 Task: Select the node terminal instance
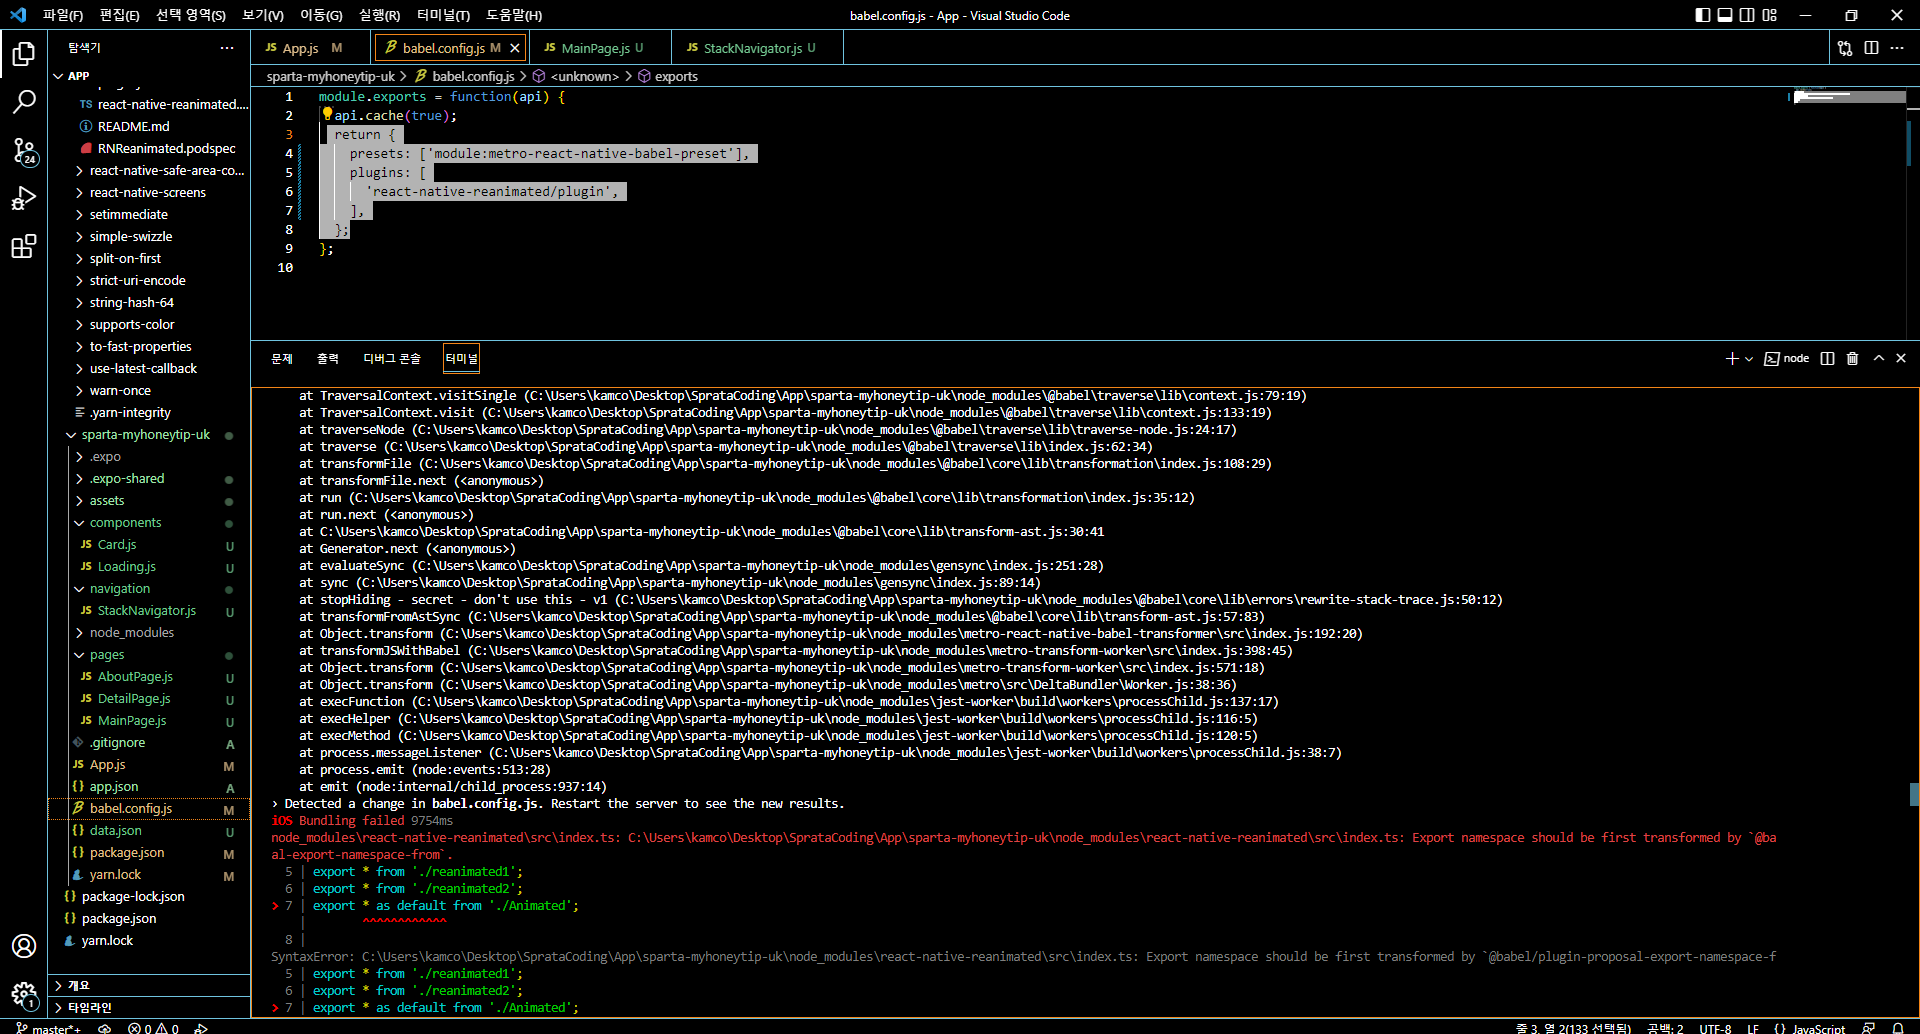click(x=1787, y=359)
